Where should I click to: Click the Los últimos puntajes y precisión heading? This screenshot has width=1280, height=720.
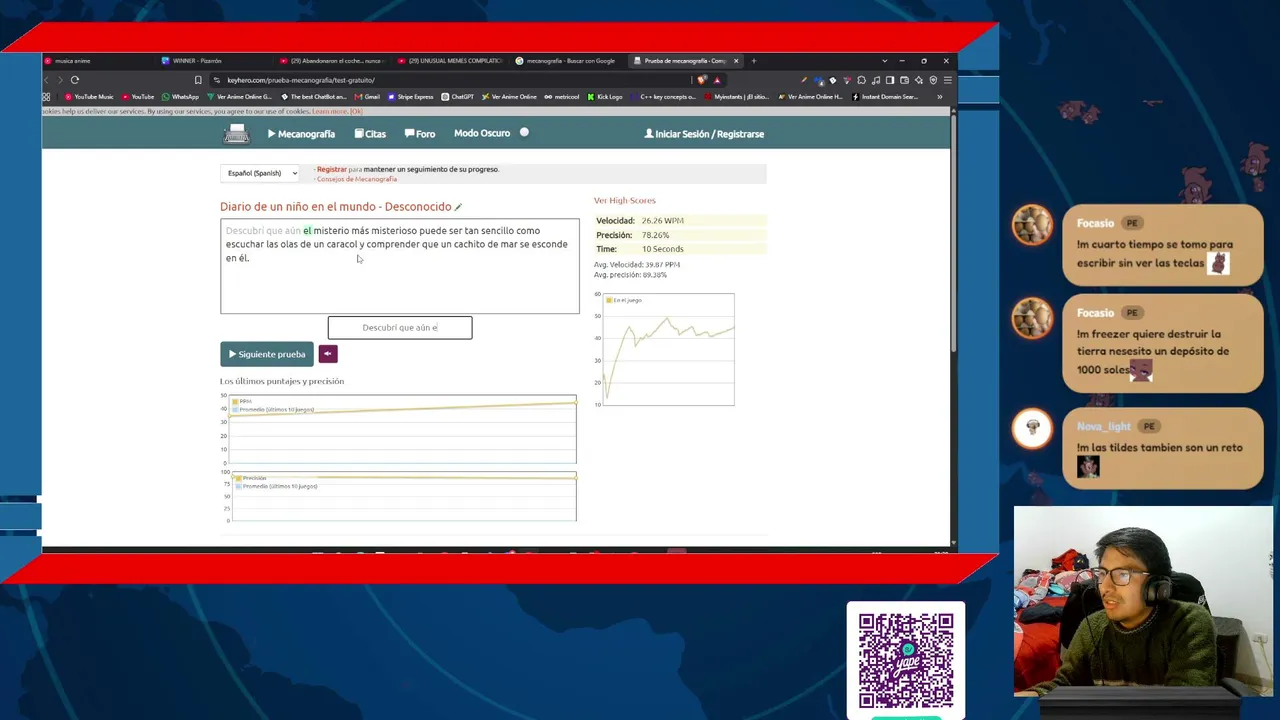282,381
